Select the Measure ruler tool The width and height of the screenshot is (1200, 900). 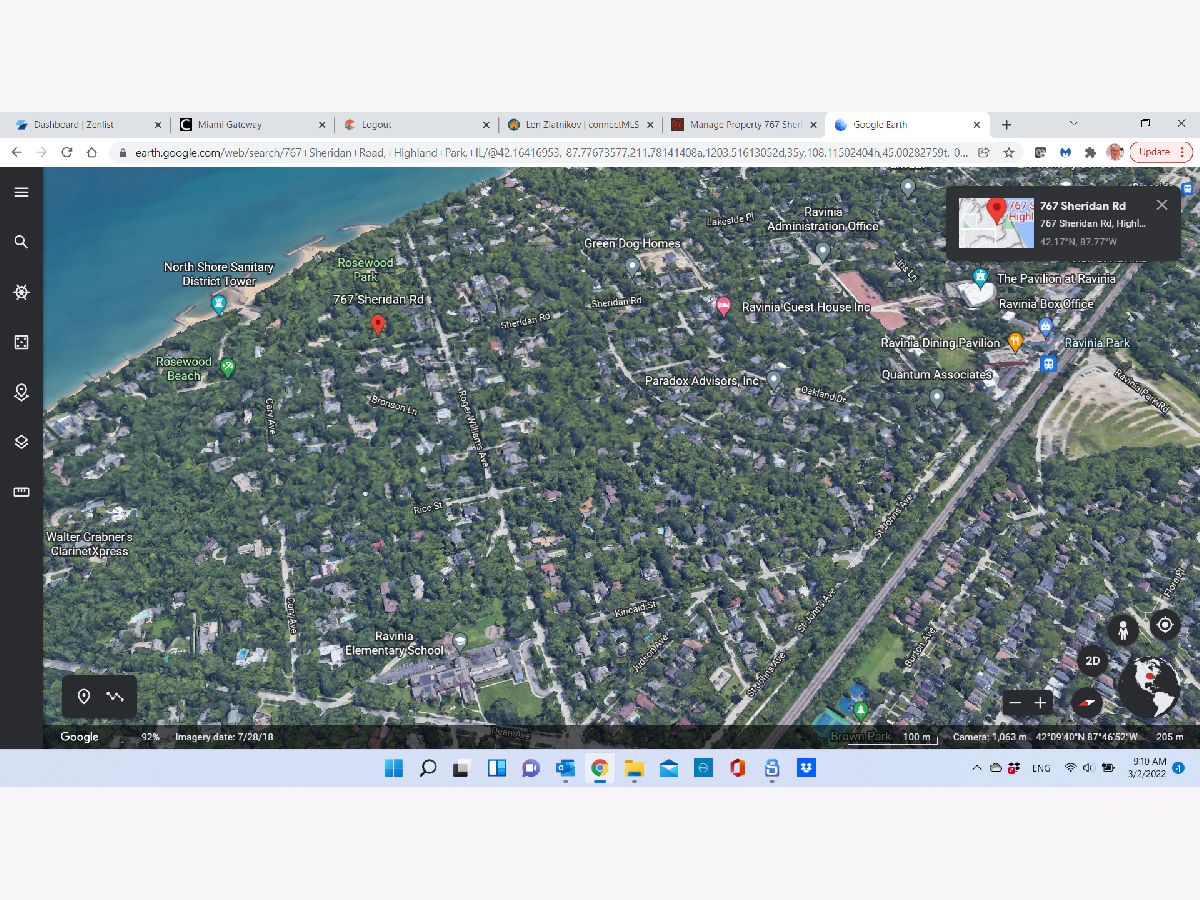pos(21,492)
